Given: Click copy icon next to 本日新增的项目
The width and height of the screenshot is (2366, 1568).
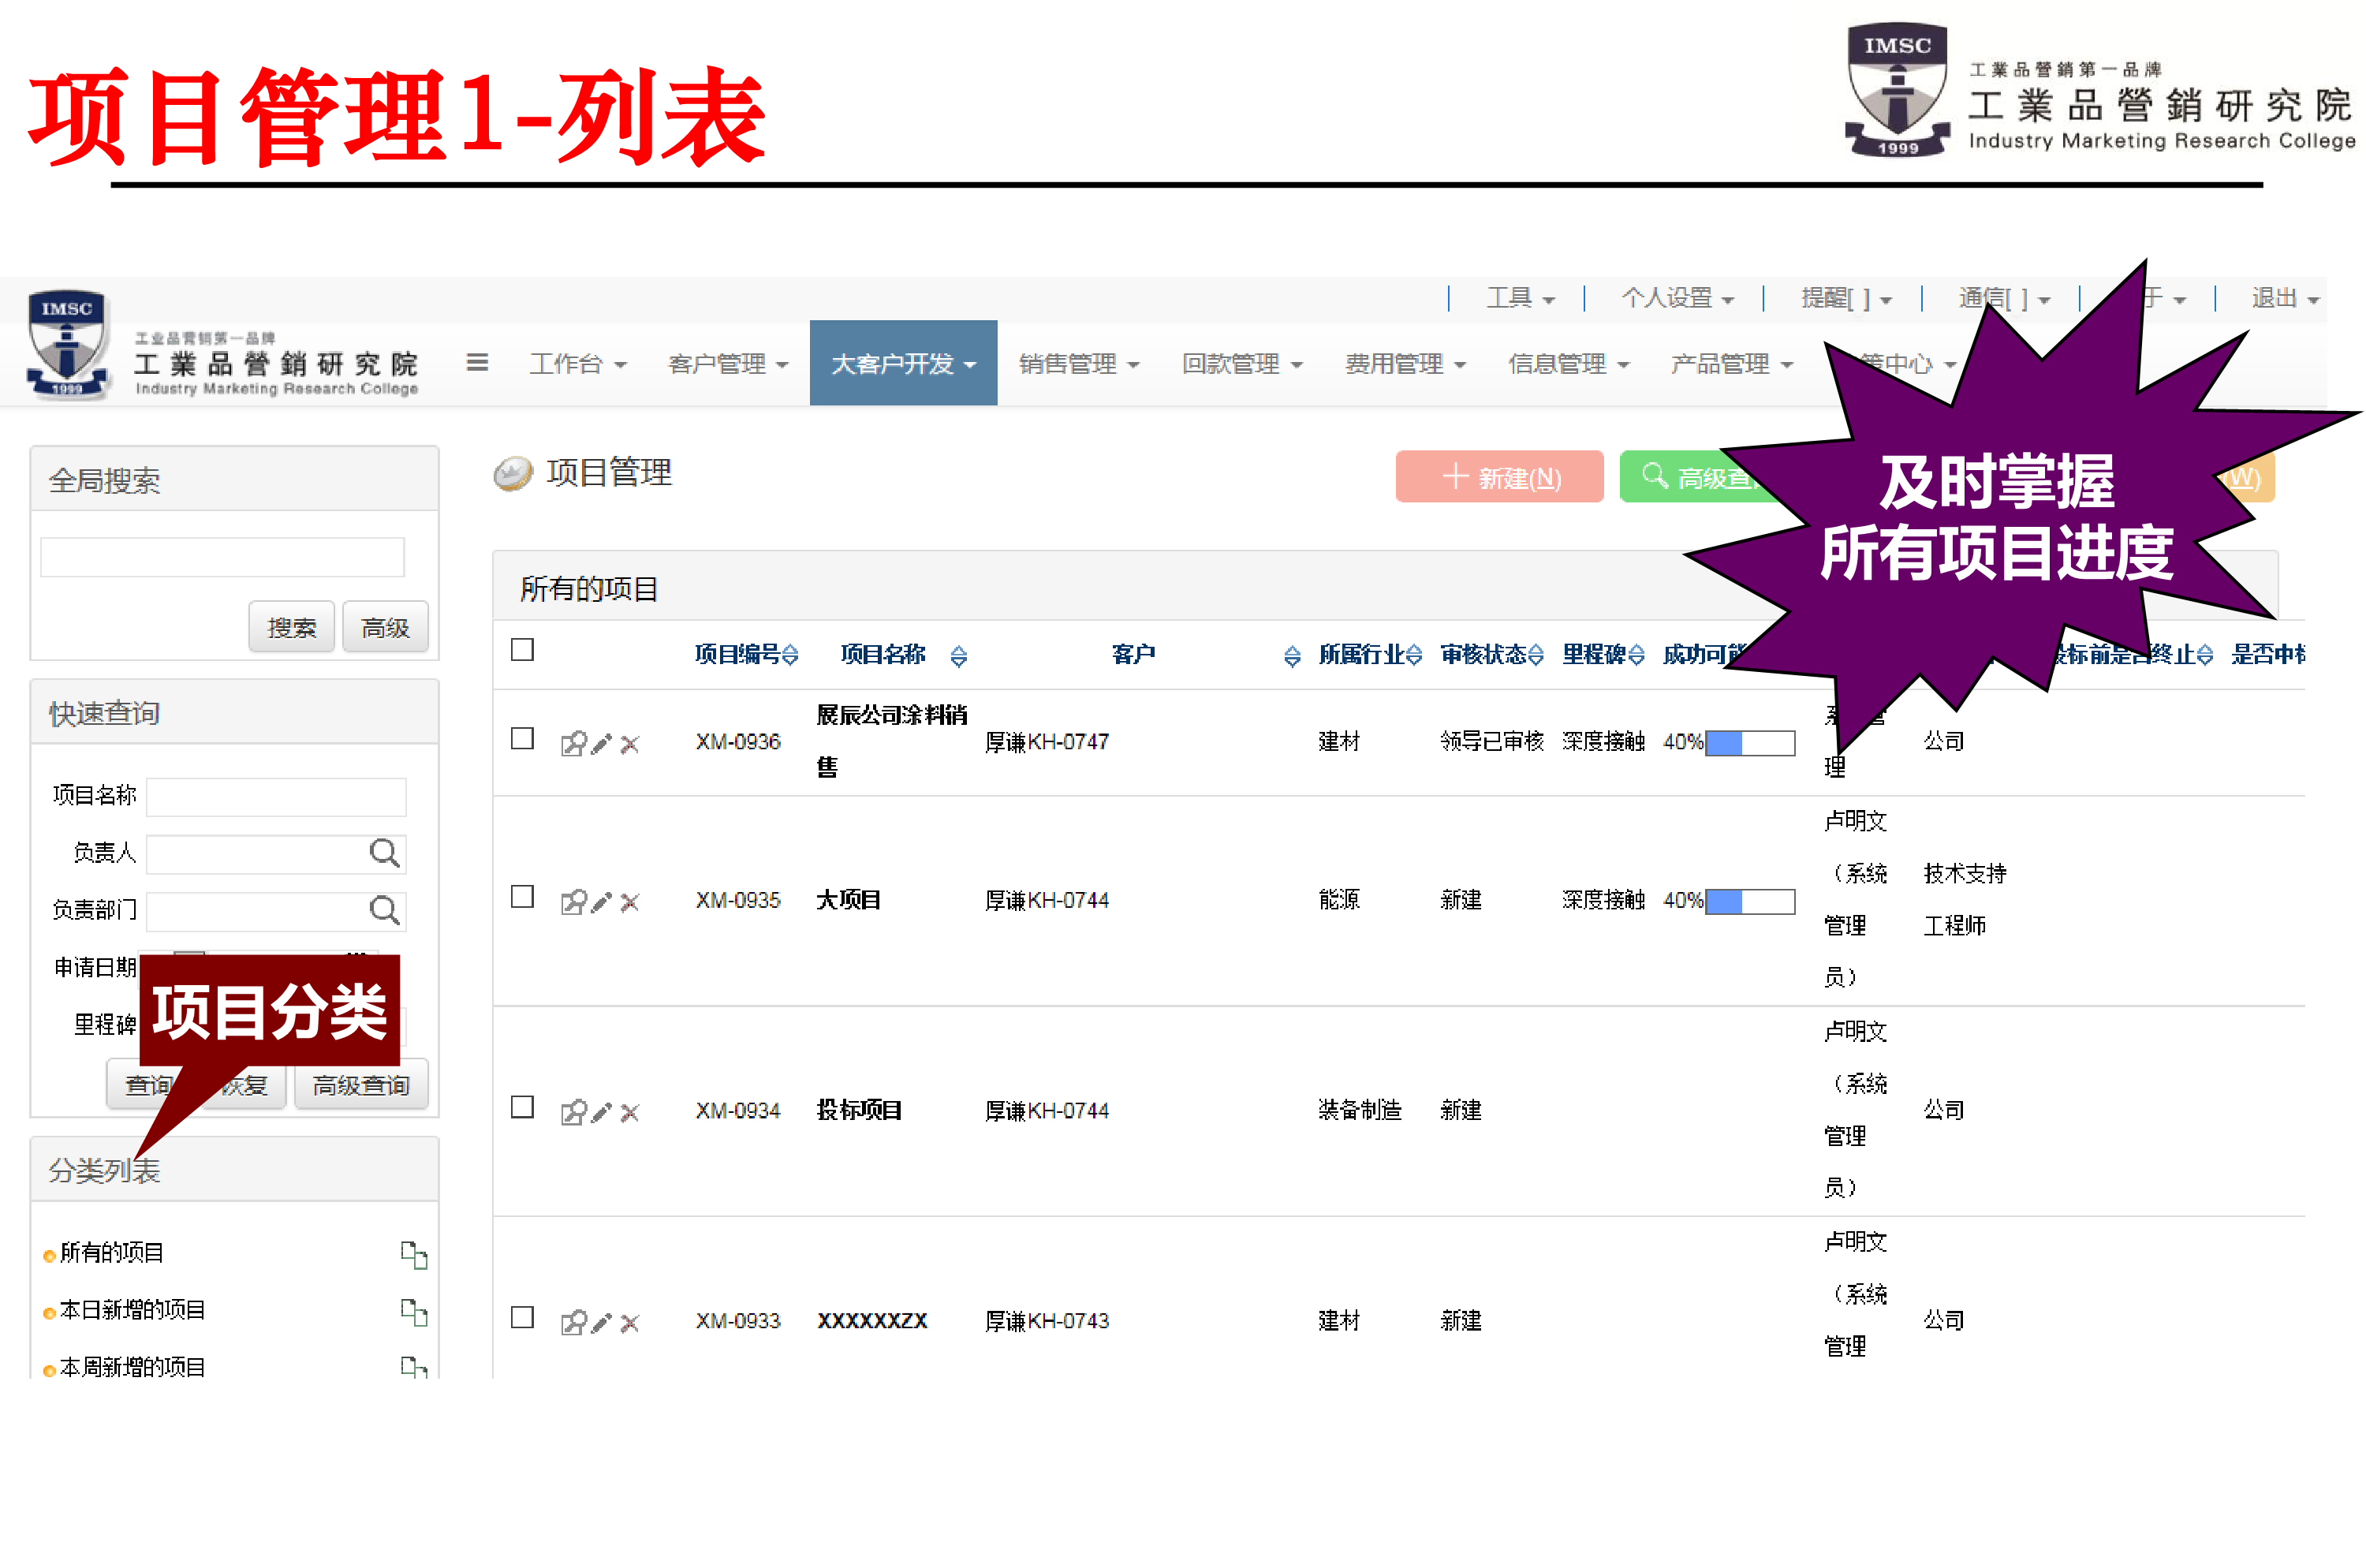Looking at the screenshot, I should coord(416,1312).
